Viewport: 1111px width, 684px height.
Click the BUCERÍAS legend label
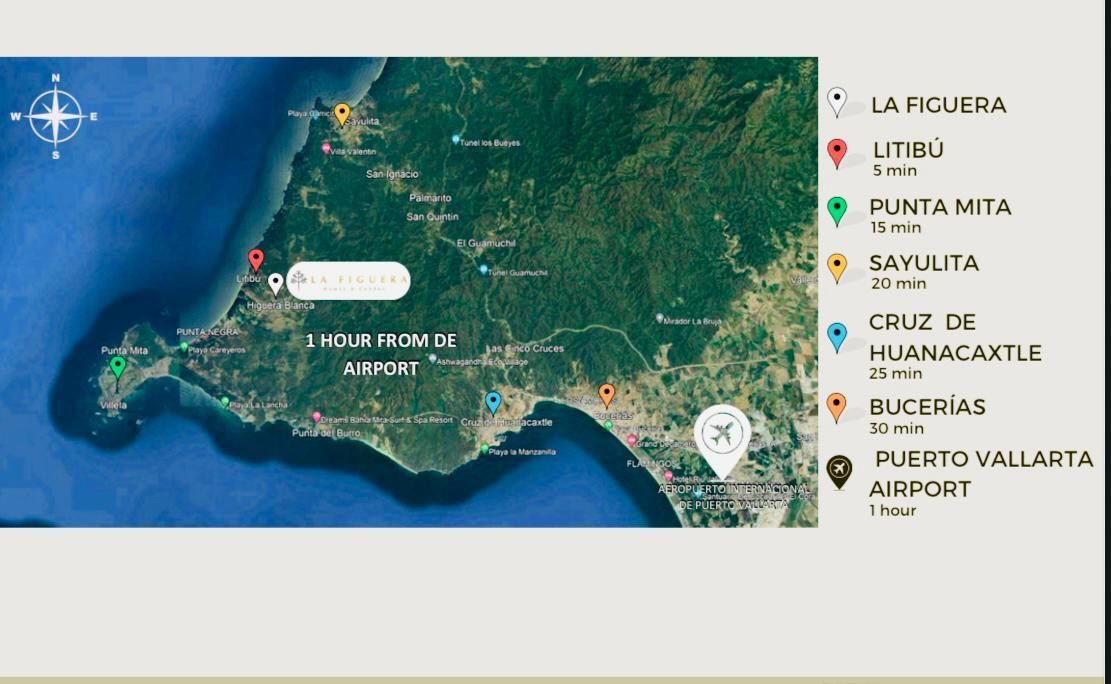[927, 407]
